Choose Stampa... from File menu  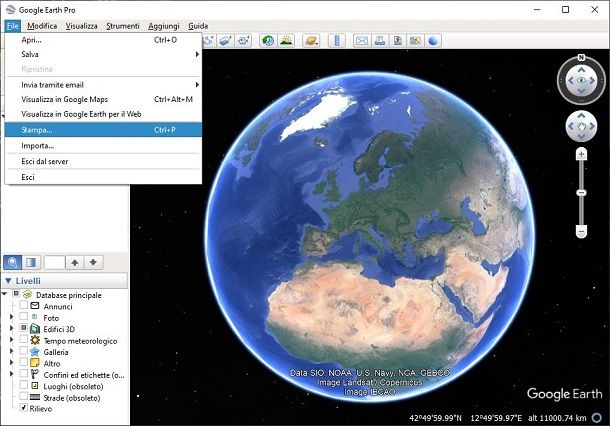click(x=103, y=130)
